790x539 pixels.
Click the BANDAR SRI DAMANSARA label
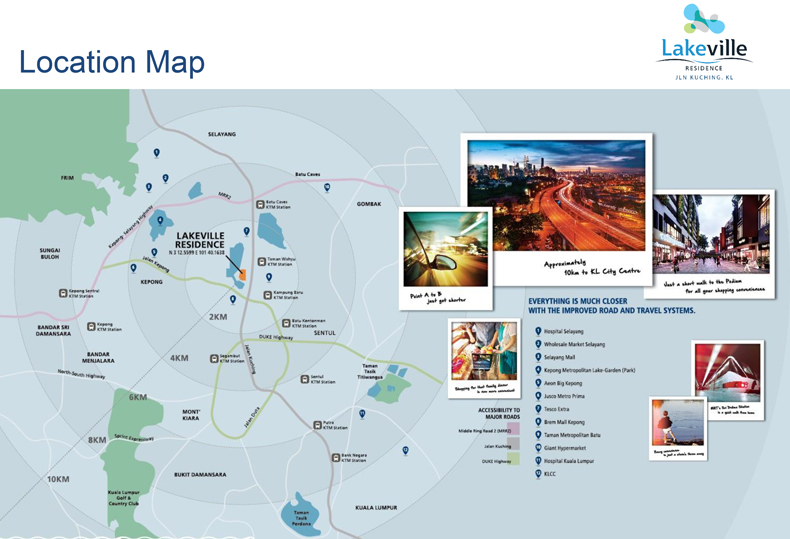pyautogui.click(x=53, y=330)
